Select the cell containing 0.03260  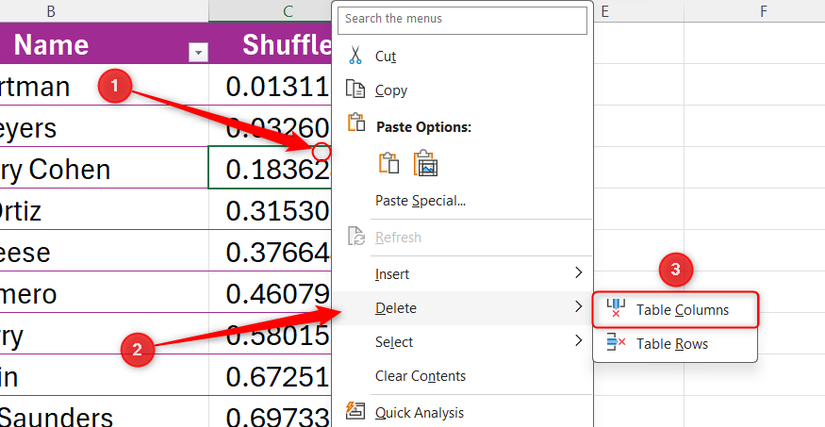270,126
